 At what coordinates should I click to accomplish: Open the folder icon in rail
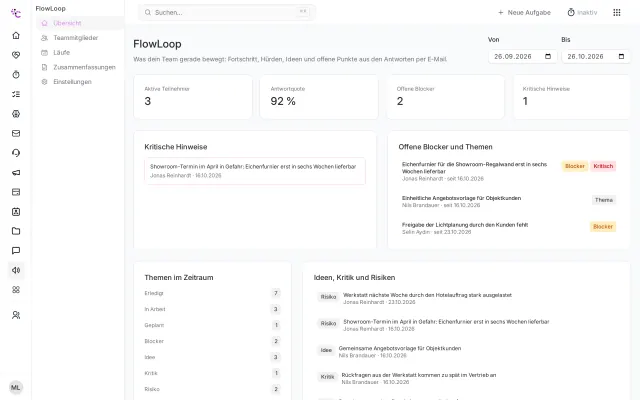click(16, 231)
